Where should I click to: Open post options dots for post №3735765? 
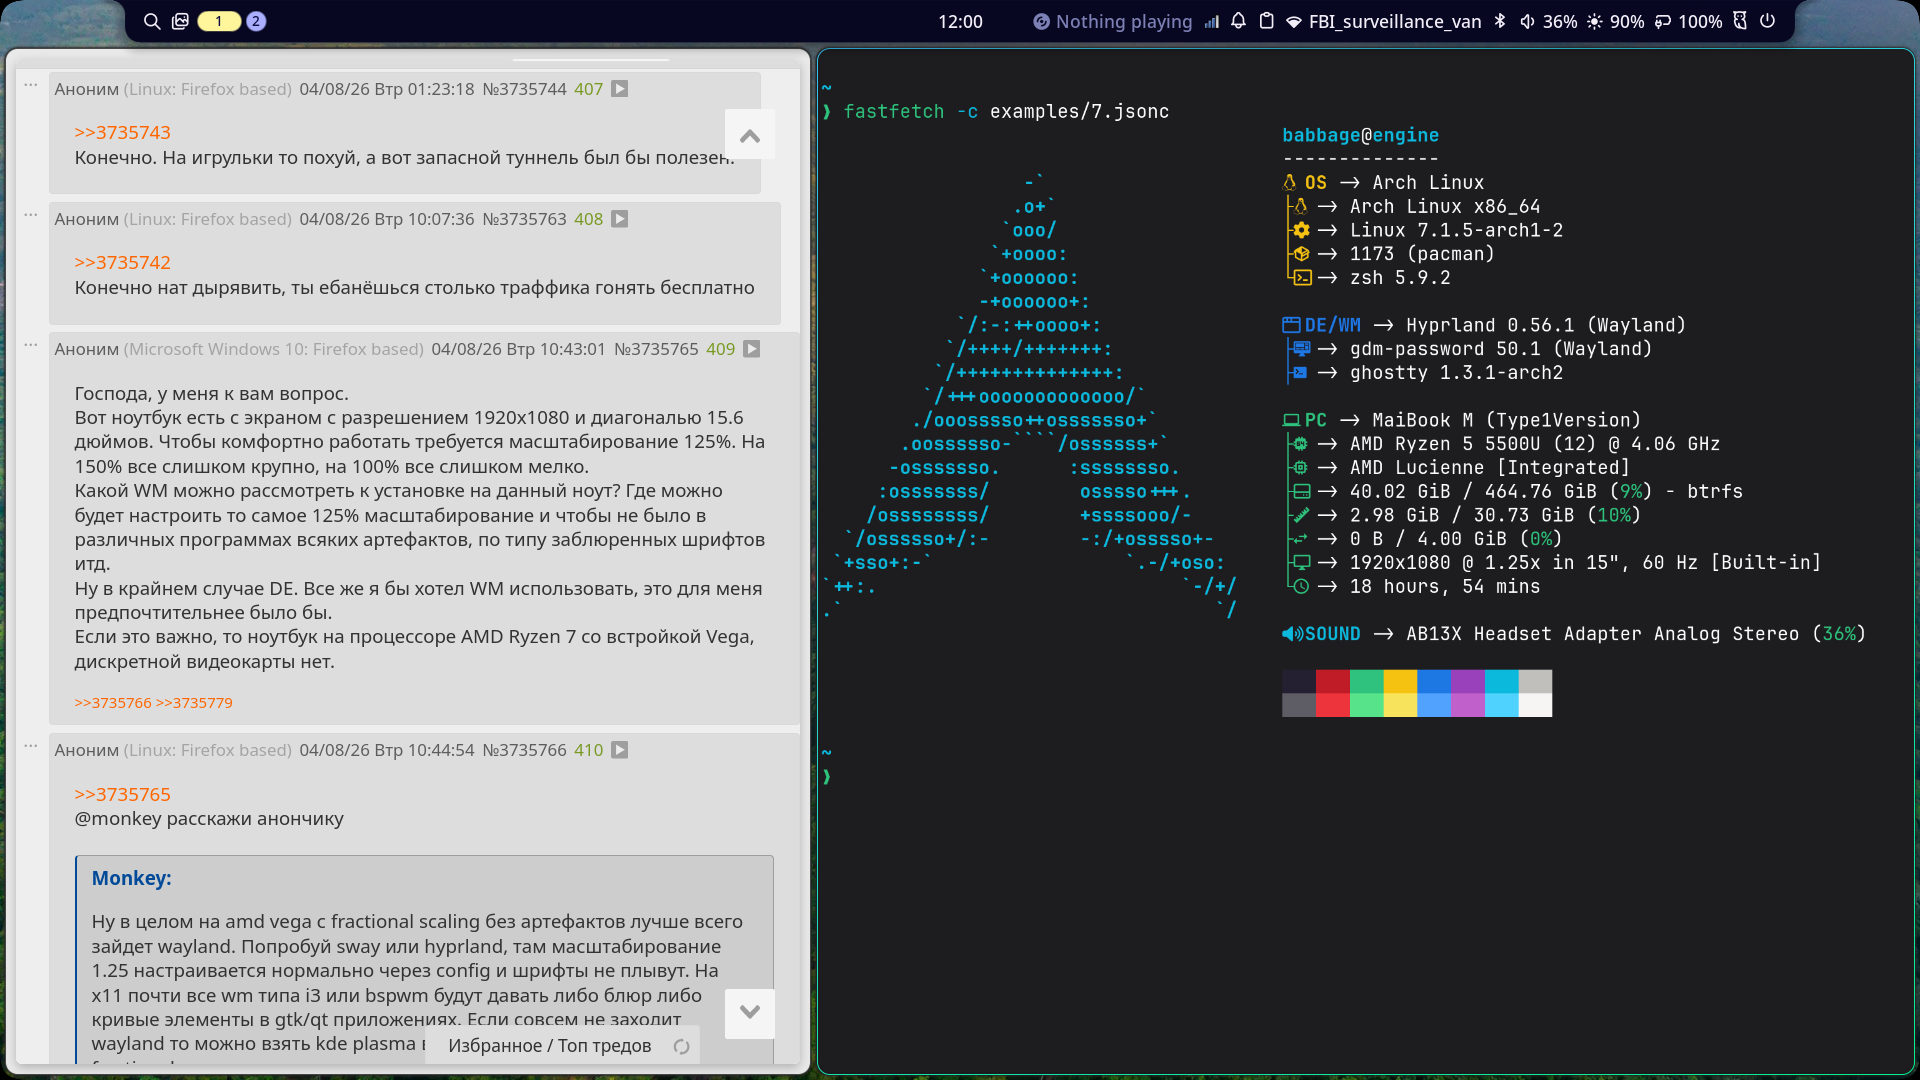coord(31,345)
